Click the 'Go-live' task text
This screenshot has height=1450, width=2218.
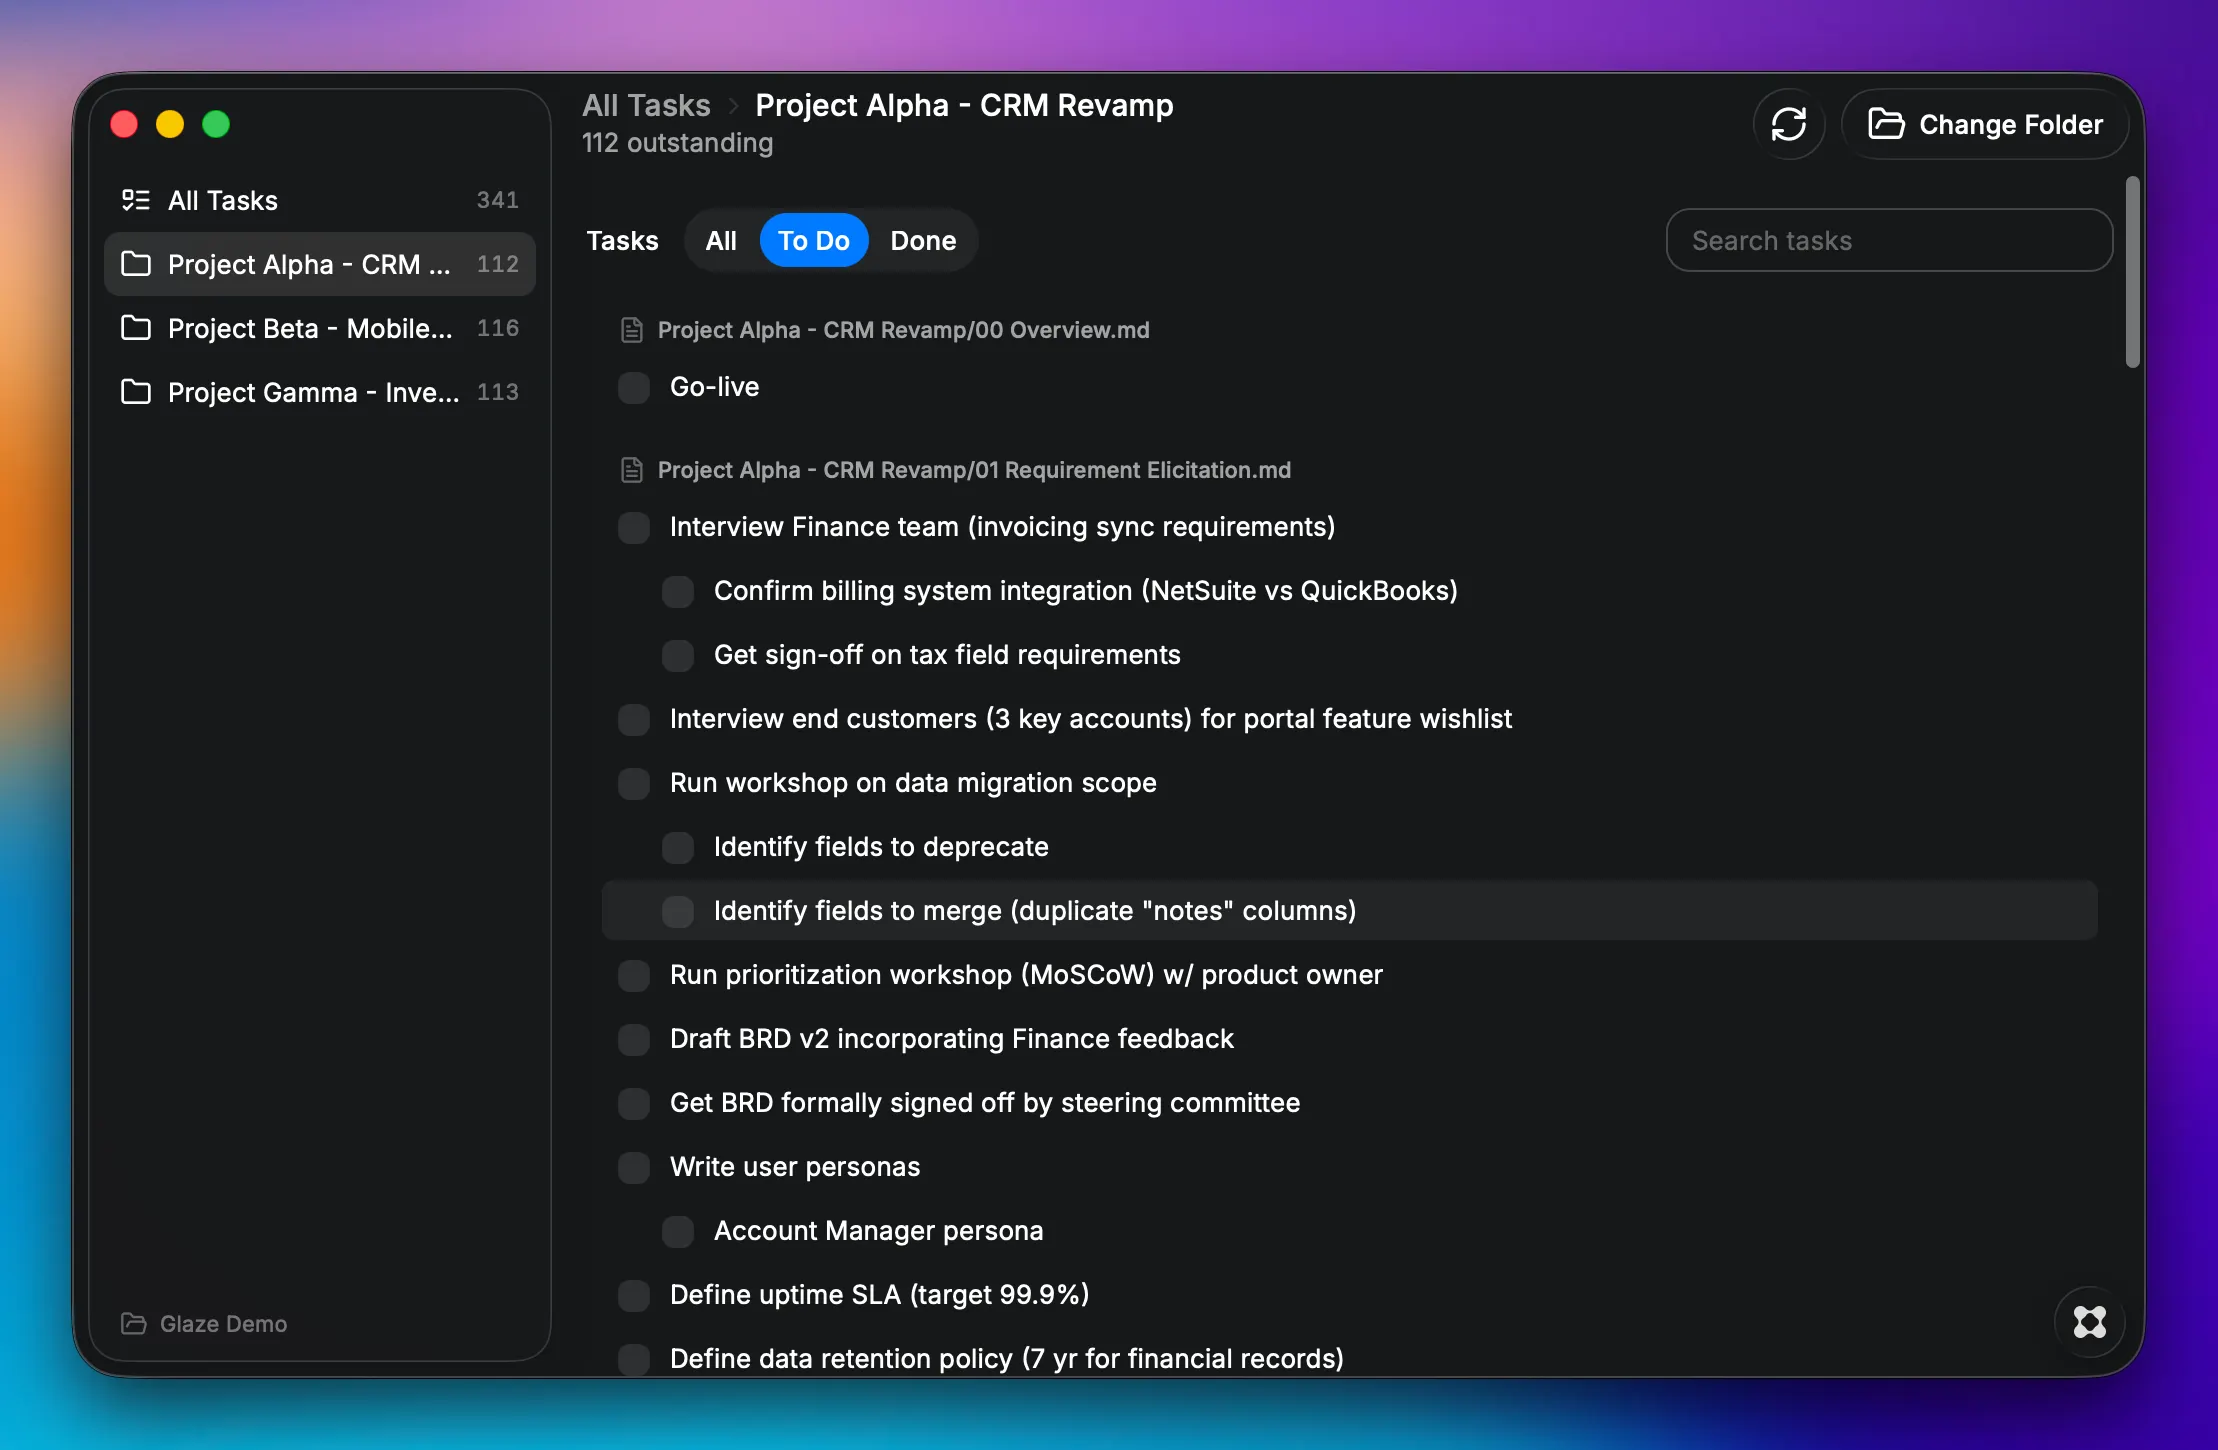coord(714,387)
